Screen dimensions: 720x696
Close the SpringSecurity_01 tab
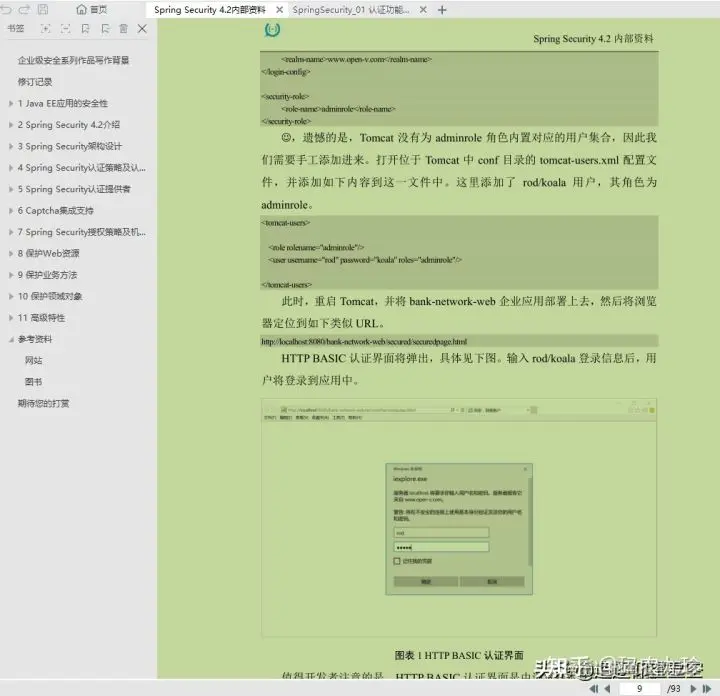423,10
